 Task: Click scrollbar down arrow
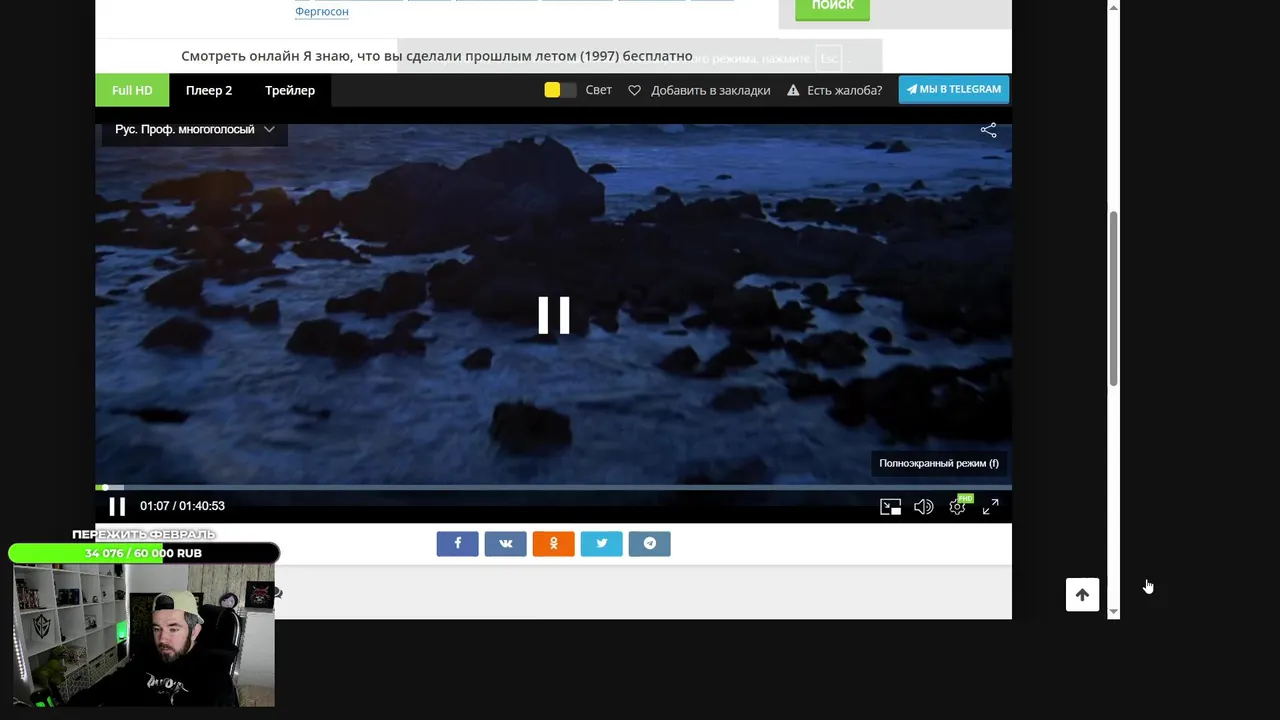coord(1113,611)
